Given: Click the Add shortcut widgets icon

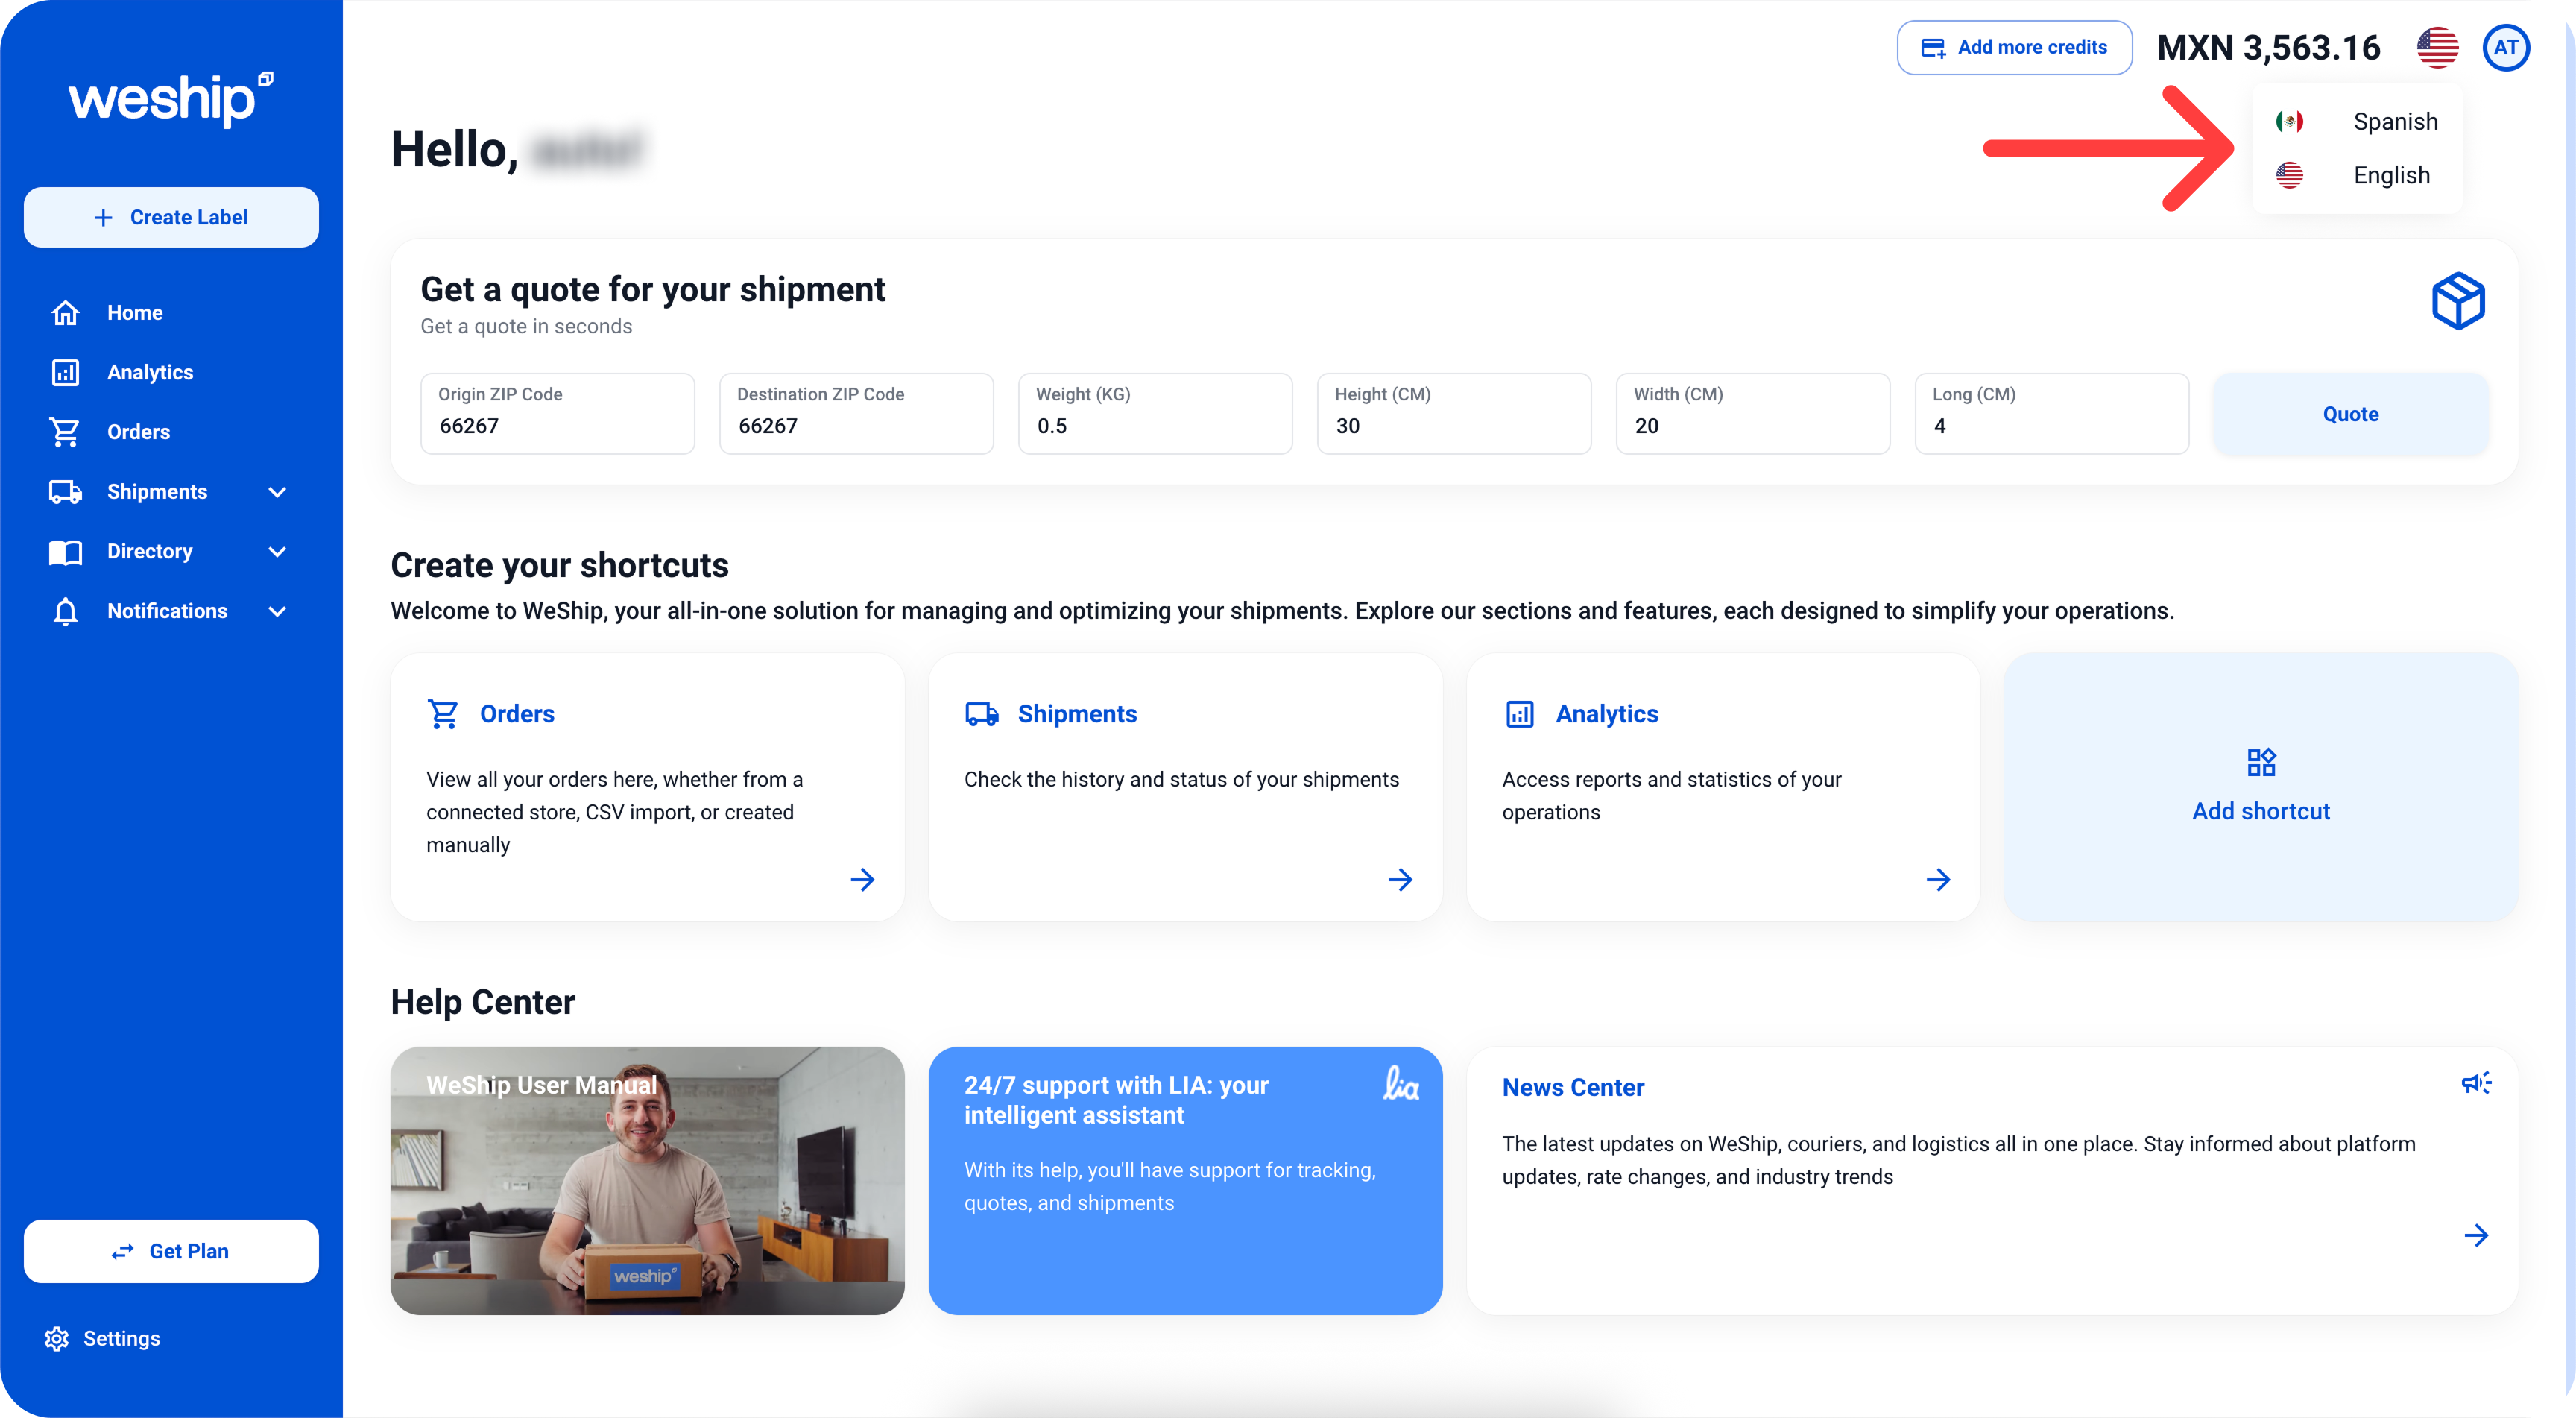Looking at the screenshot, I should (2261, 763).
